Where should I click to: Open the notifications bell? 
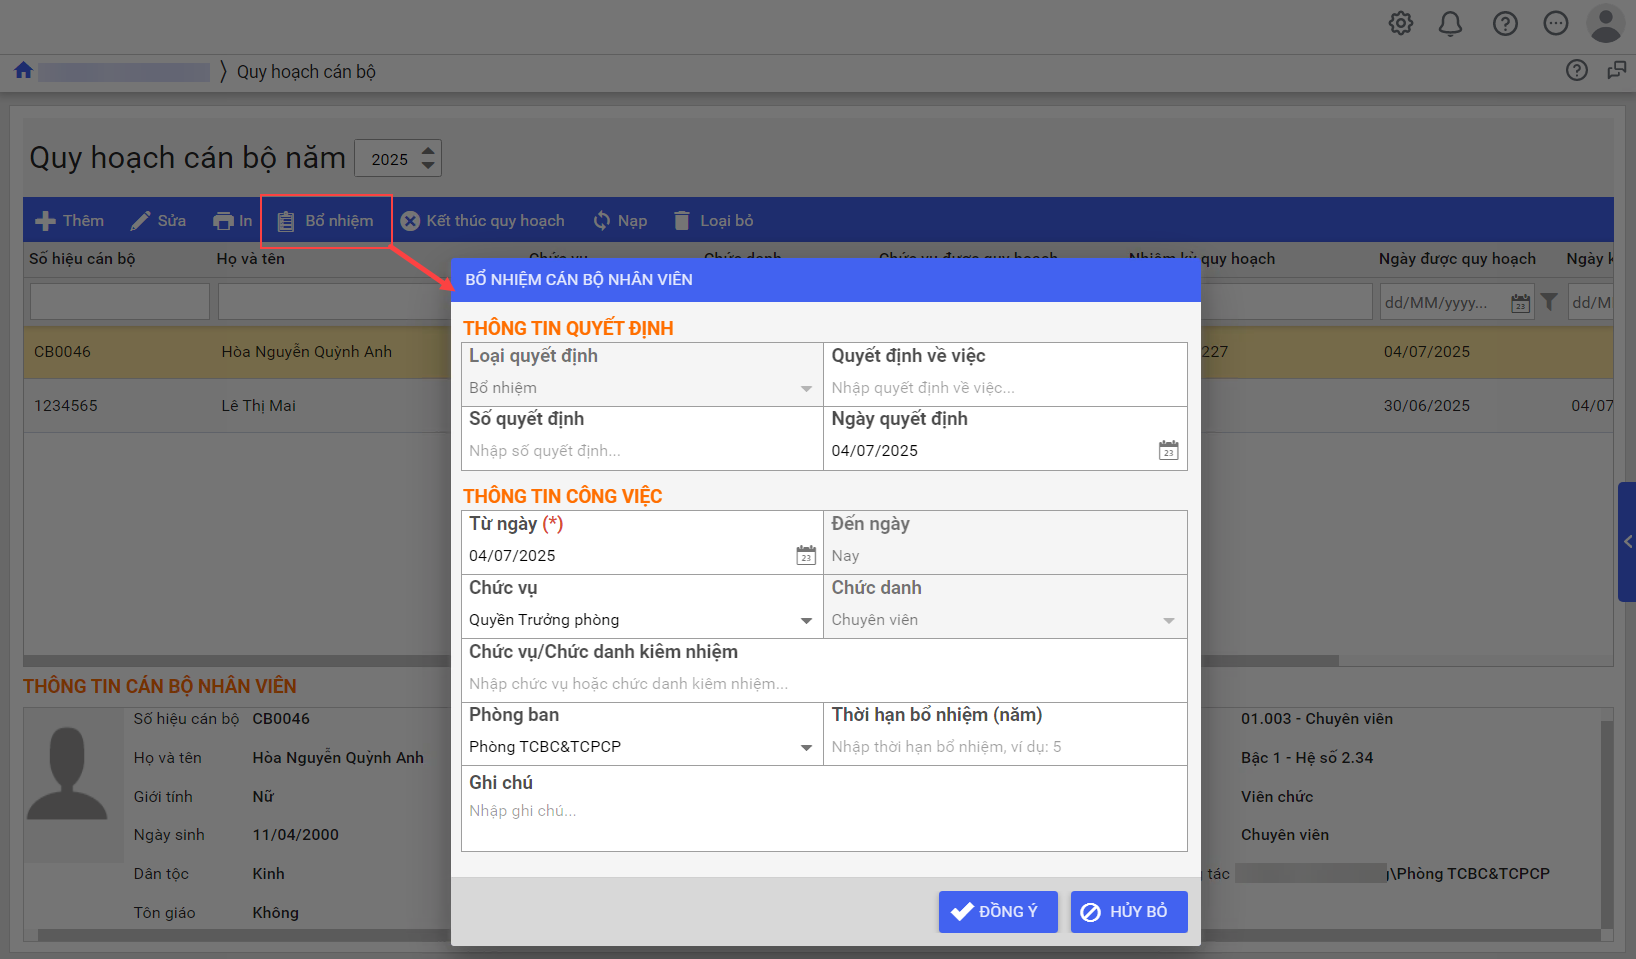tap(1450, 23)
